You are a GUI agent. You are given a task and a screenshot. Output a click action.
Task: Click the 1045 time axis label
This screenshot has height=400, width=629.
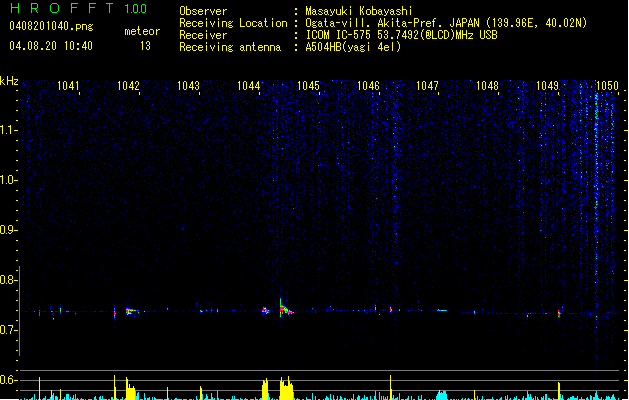[x=308, y=86]
